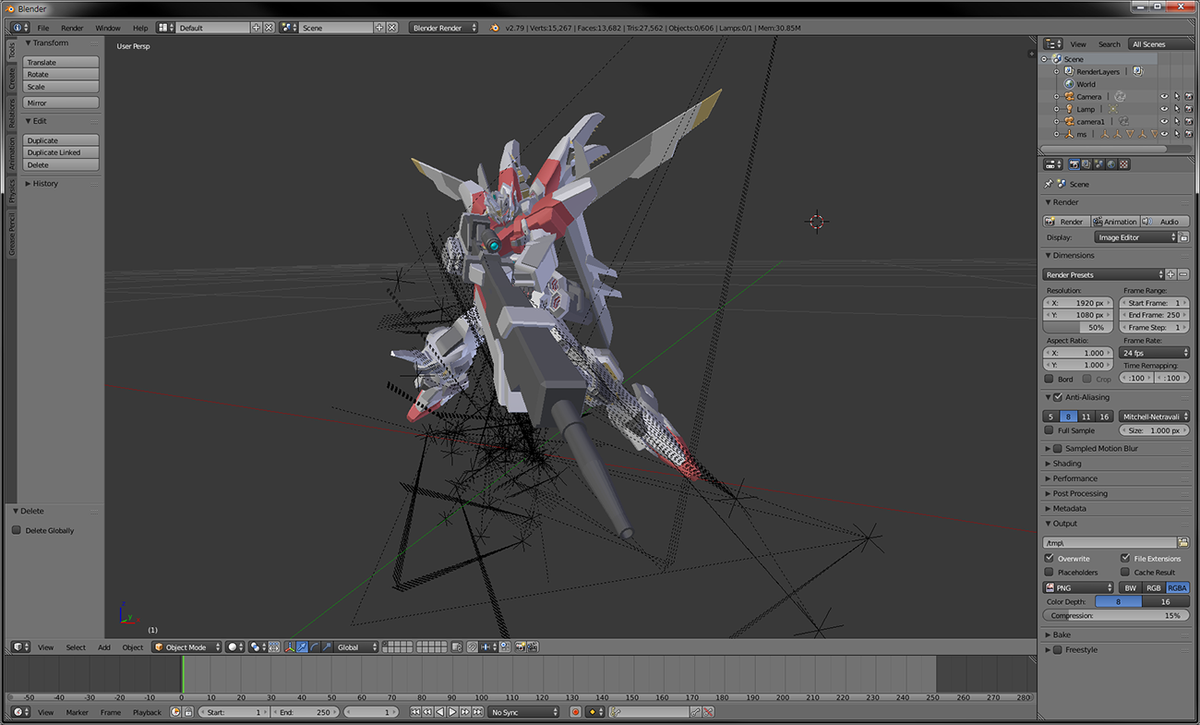Click the timeline editor type icon

pyautogui.click(x=21, y=712)
